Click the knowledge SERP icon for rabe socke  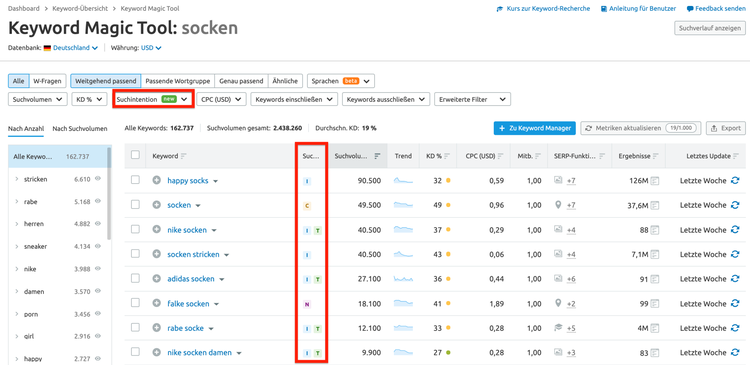coord(557,328)
